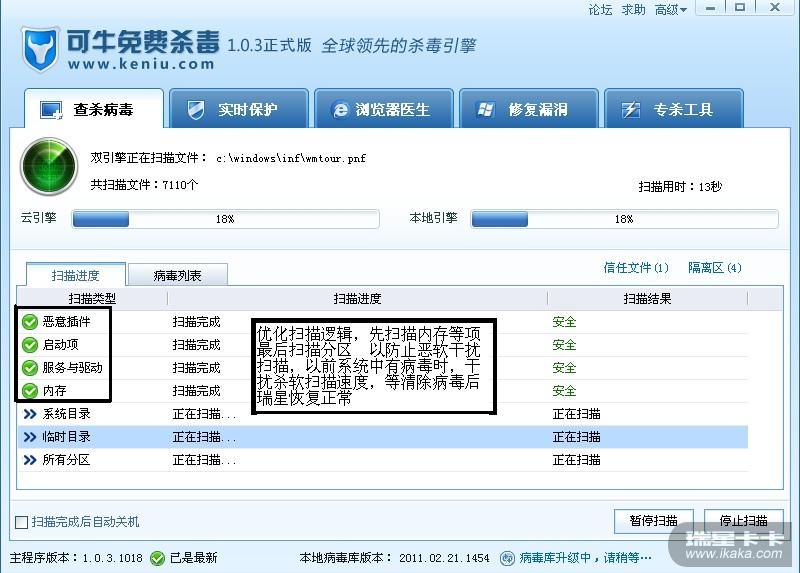Switch to the 查杀病毒 tab
The width and height of the screenshot is (800, 573).
pos(94,108)
